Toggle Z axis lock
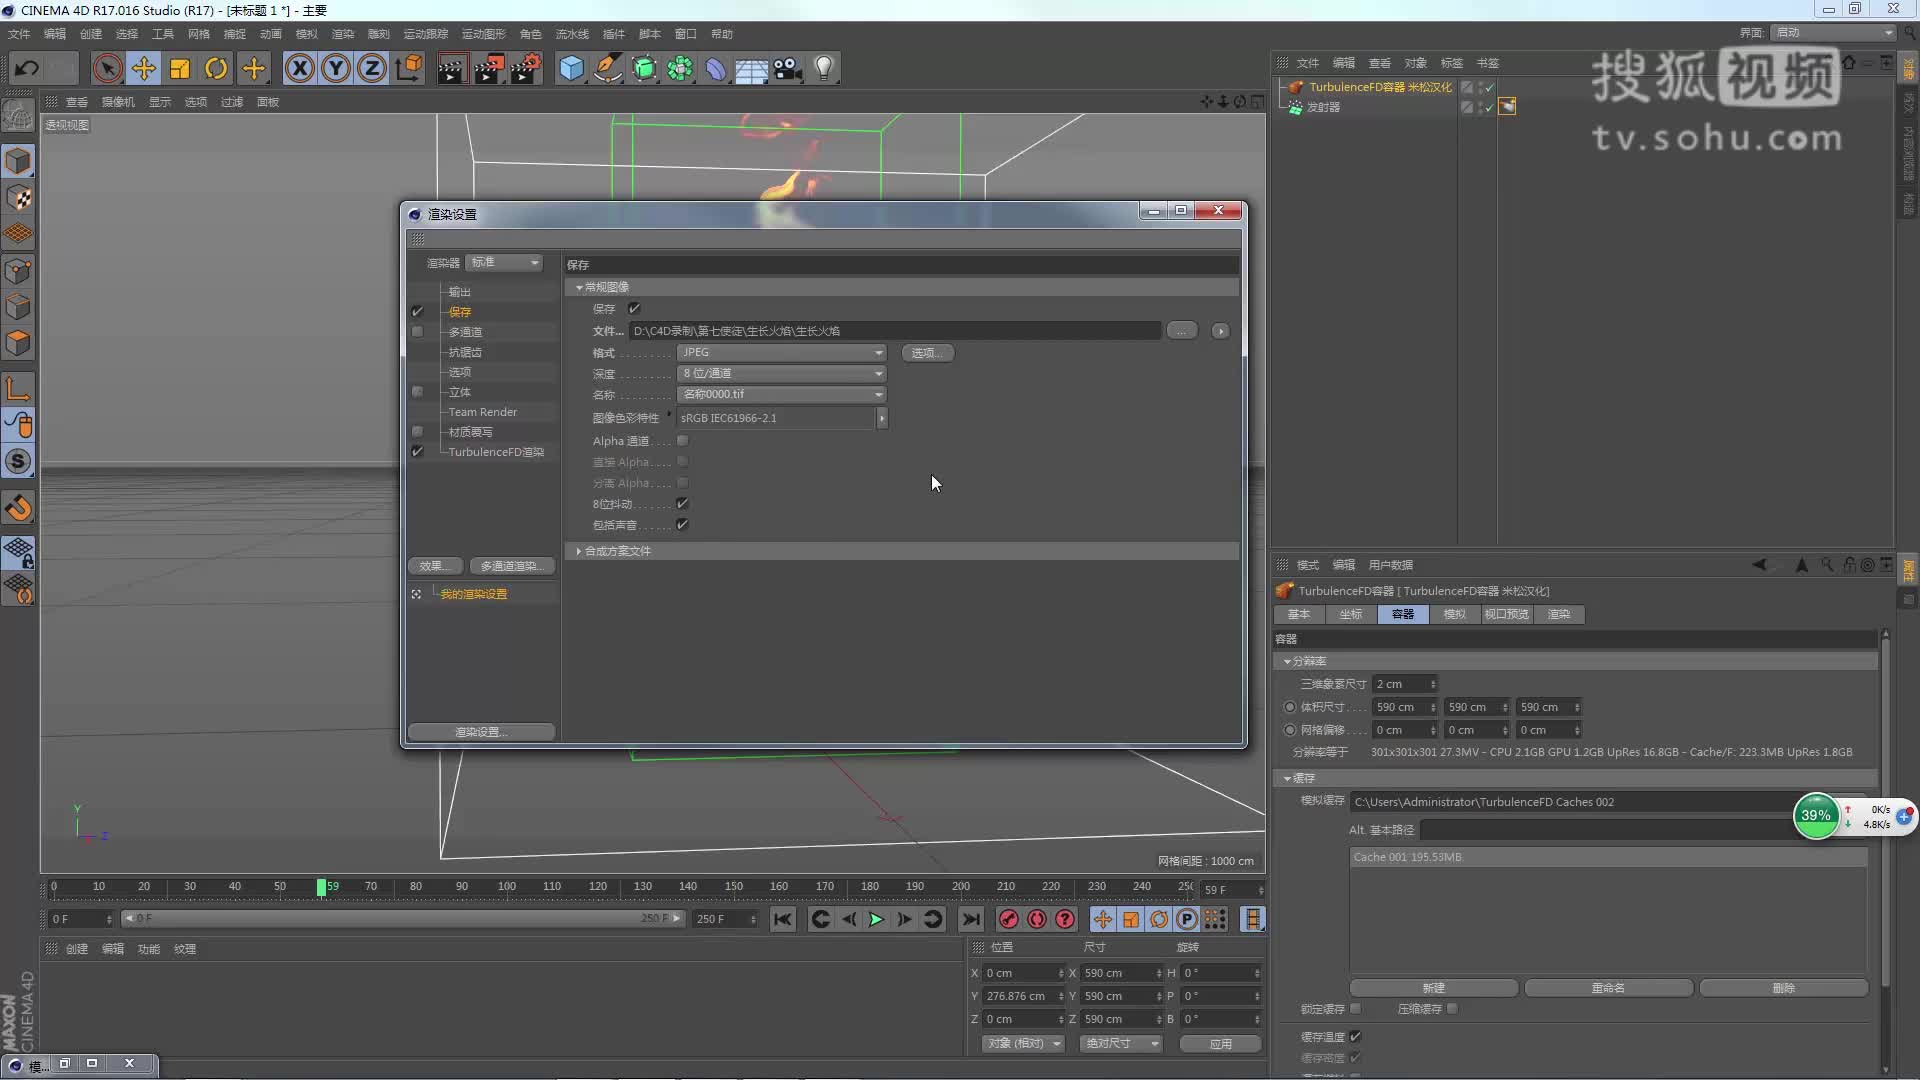This screenshot has height=1080, width=1920. click(x=372, y=68)
